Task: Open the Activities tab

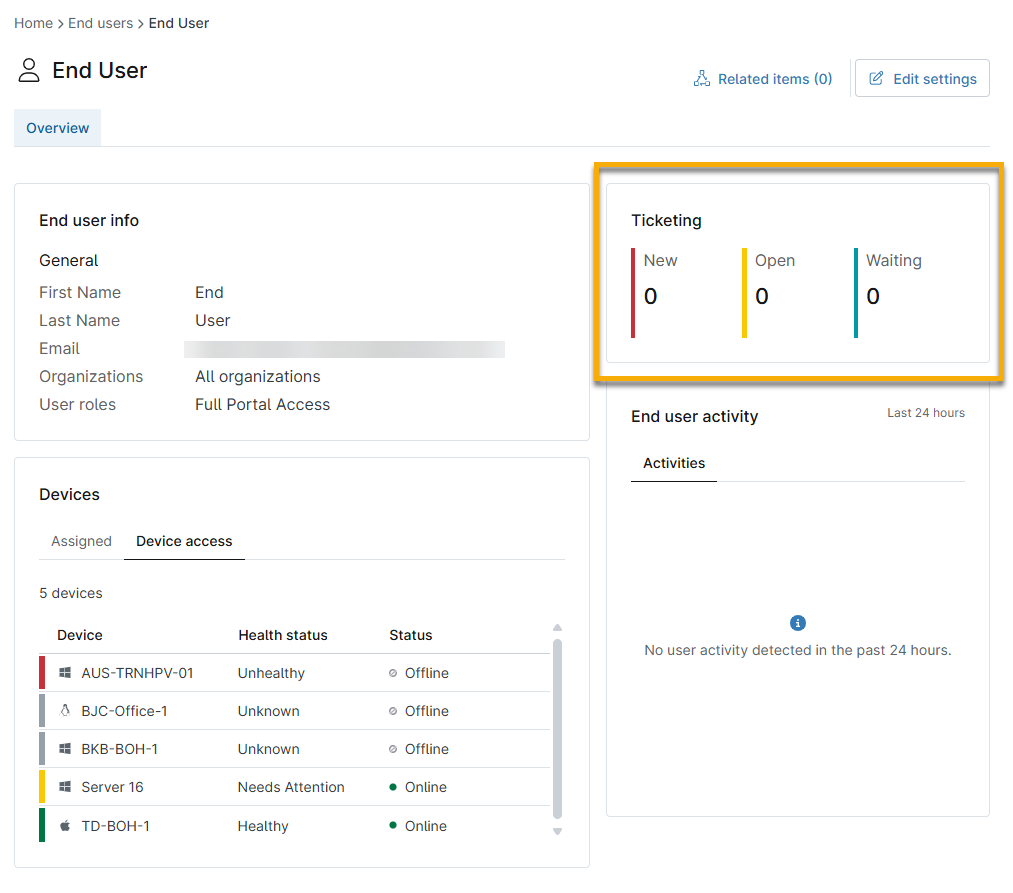Action: coord(673,463)
